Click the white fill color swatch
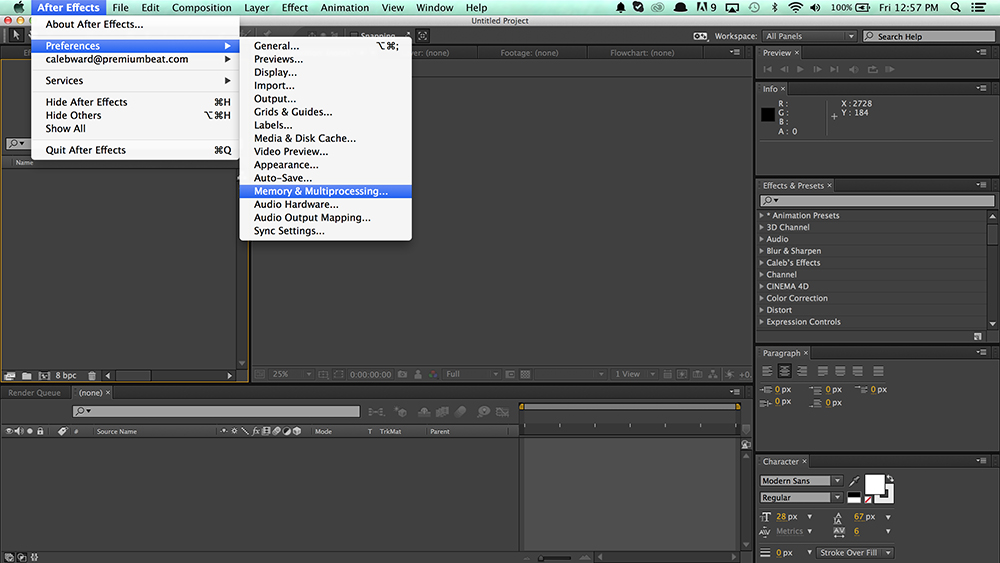This screenshot has height=563, width=1000. pos(874,484)
